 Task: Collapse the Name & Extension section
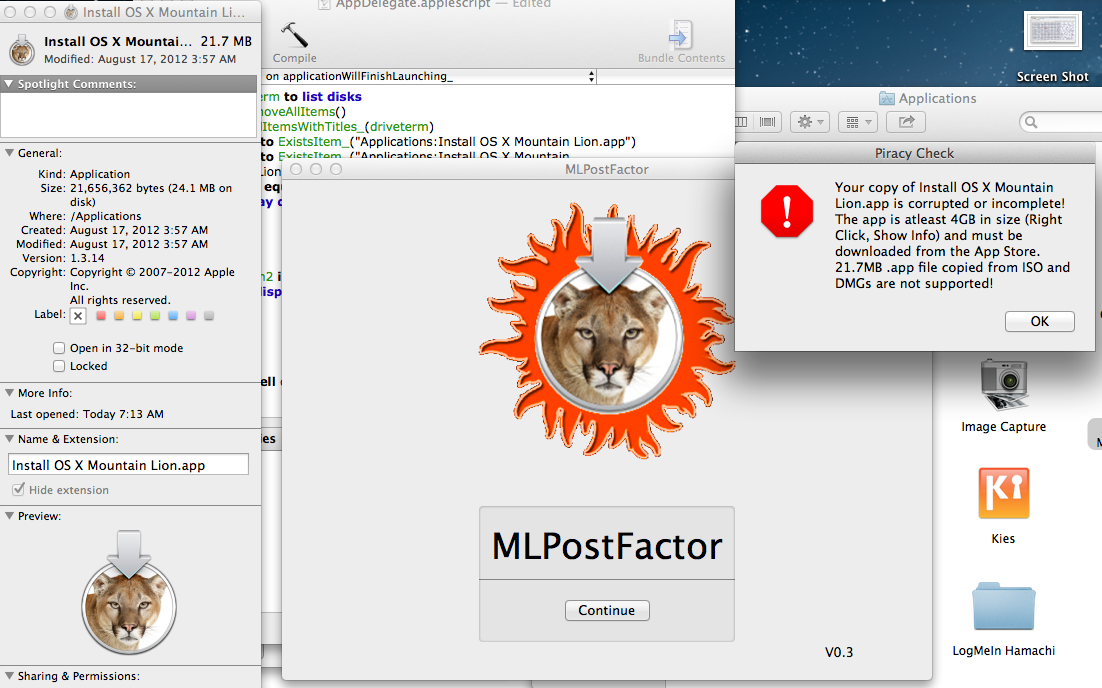9,439
